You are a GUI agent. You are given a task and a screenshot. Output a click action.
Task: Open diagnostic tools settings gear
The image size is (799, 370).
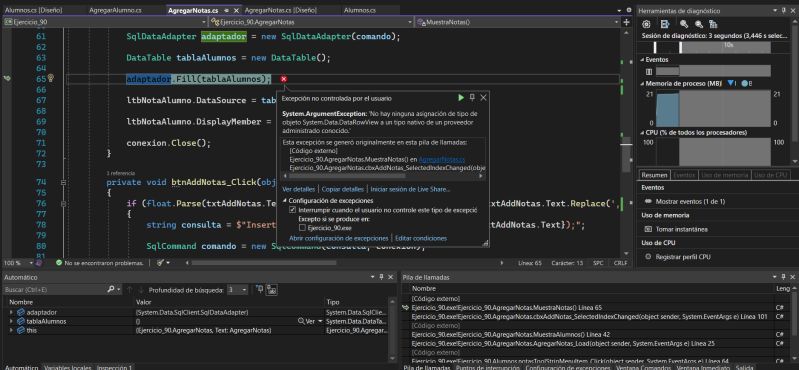[x=646, y=24]
